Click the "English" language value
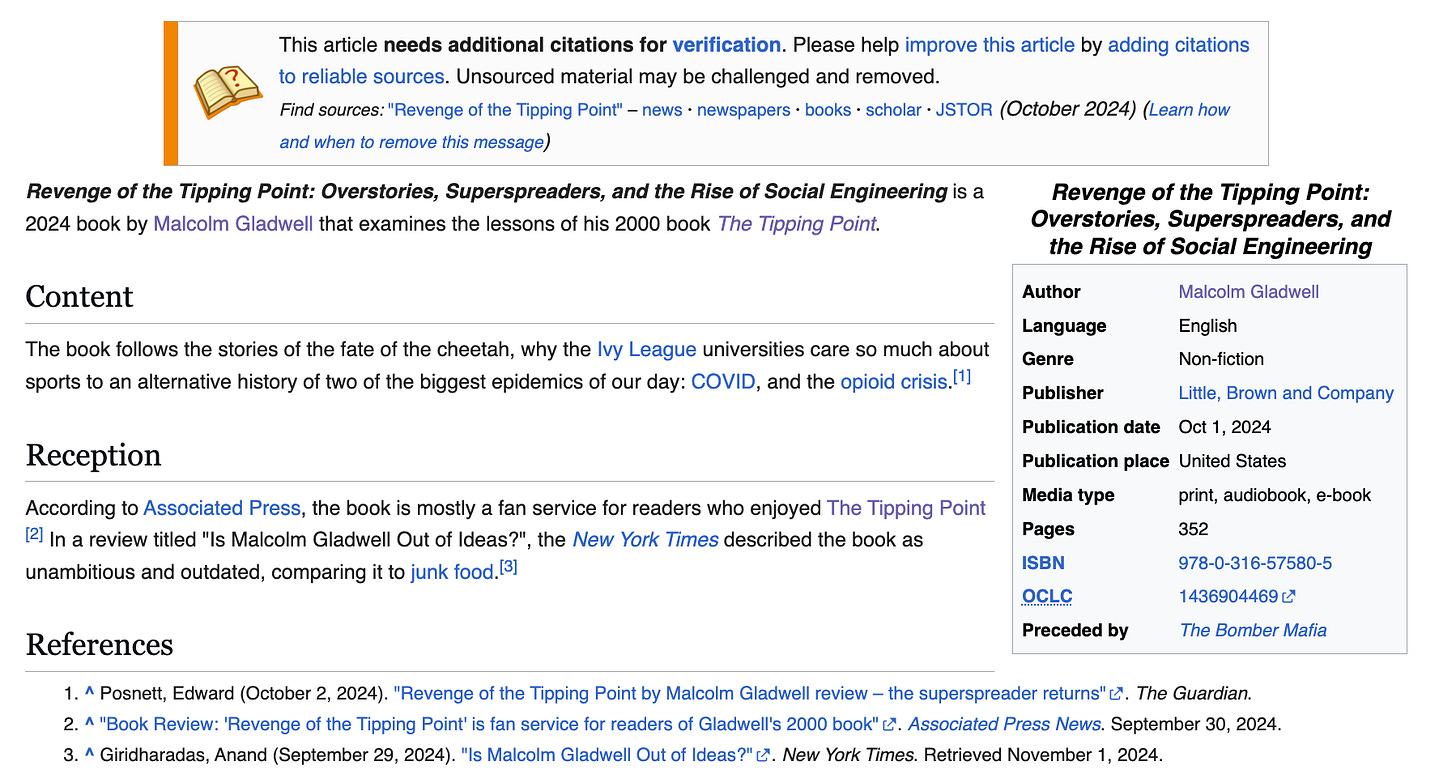Viewport: 1456px width, 782px height. point(1208,326)
